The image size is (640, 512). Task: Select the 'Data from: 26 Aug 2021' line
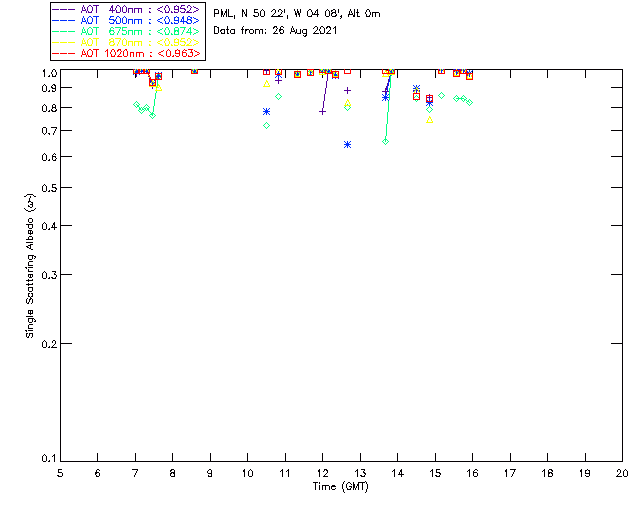[x=275, y=31]
